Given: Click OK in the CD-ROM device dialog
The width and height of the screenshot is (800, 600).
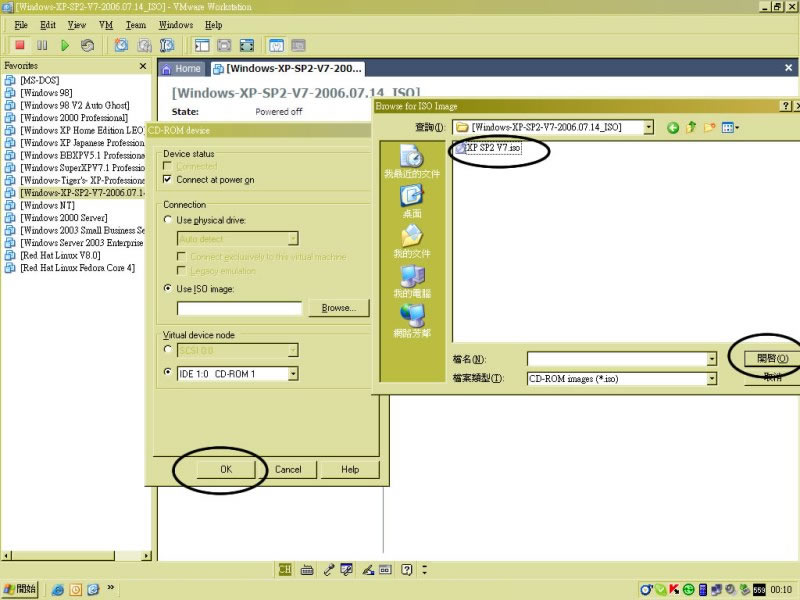Looking at the screenshot, I should 226,469.
